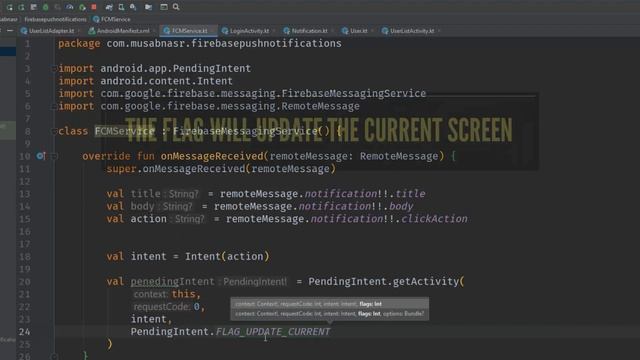Click the manifest file icon on AndroidManifest.xml tab

[x=92, y=31]
